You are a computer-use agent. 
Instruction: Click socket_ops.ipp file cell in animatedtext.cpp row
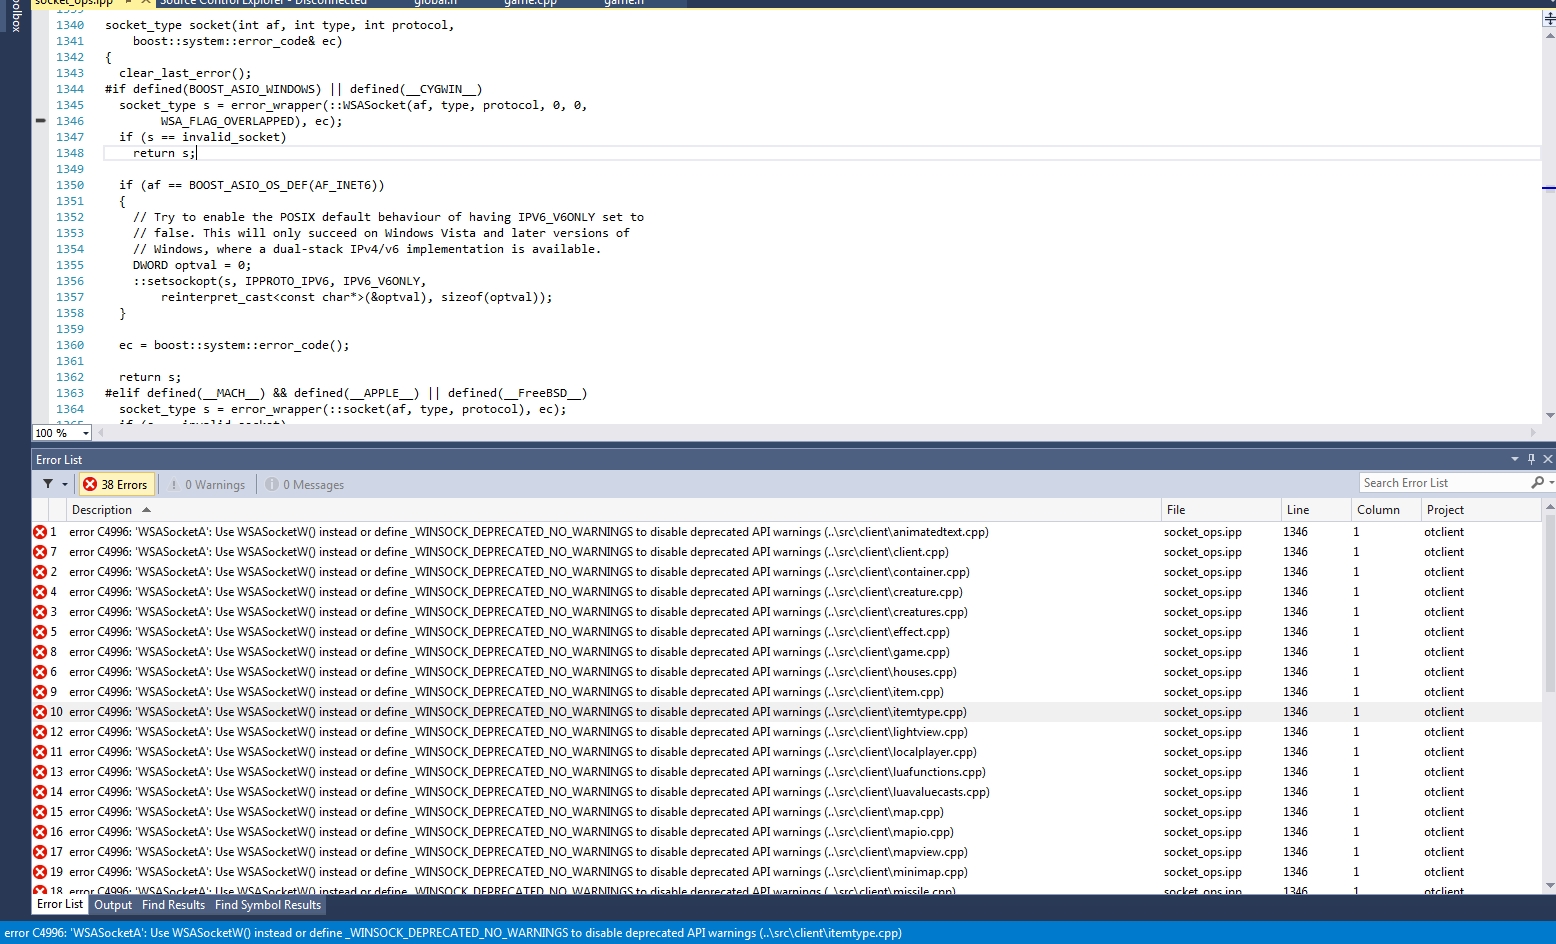[x=1202, y=532]
